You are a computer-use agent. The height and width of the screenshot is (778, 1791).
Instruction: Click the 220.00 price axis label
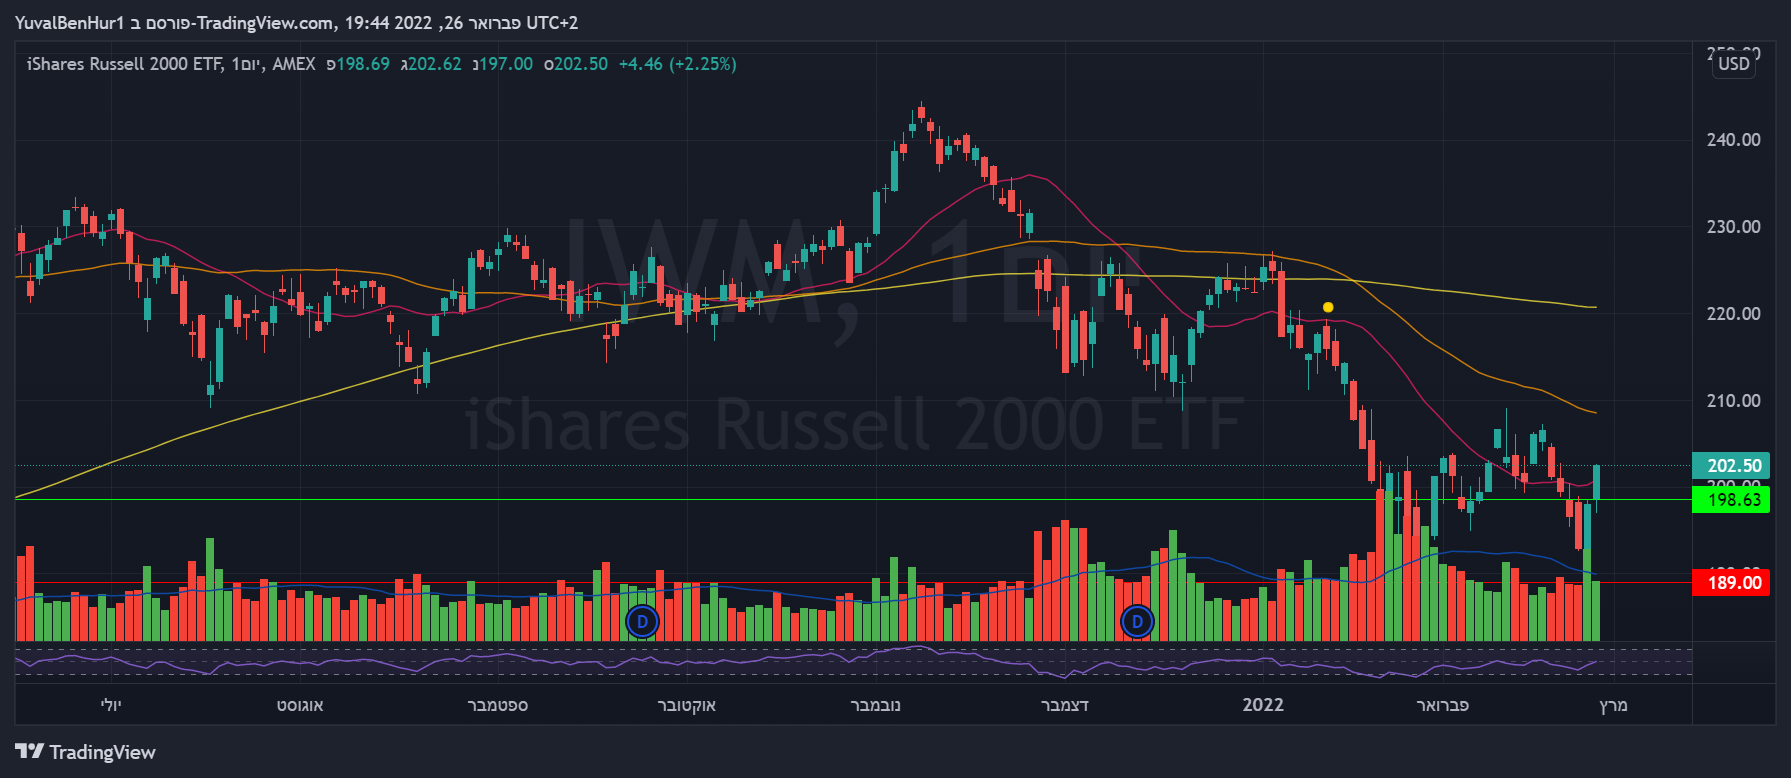(x=1733, y=314)
